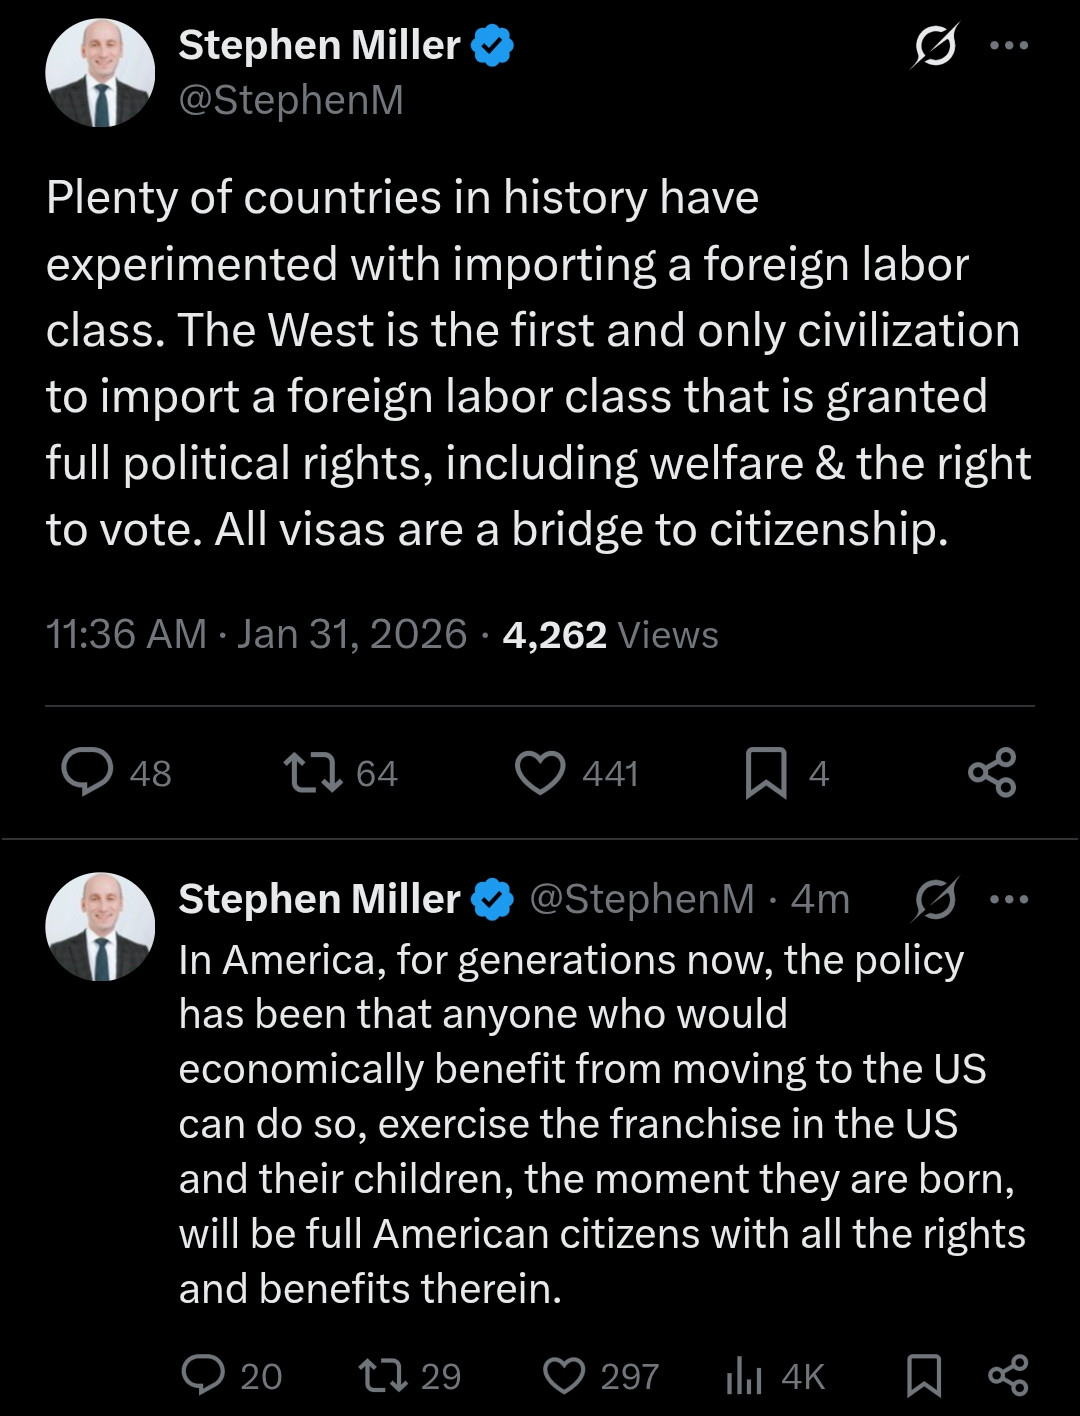The height and width of the screenshot is (1416, 1080).
Task: Like the reply showing 297 likes
Action: pyautogui.click(x=564, y=1375)
